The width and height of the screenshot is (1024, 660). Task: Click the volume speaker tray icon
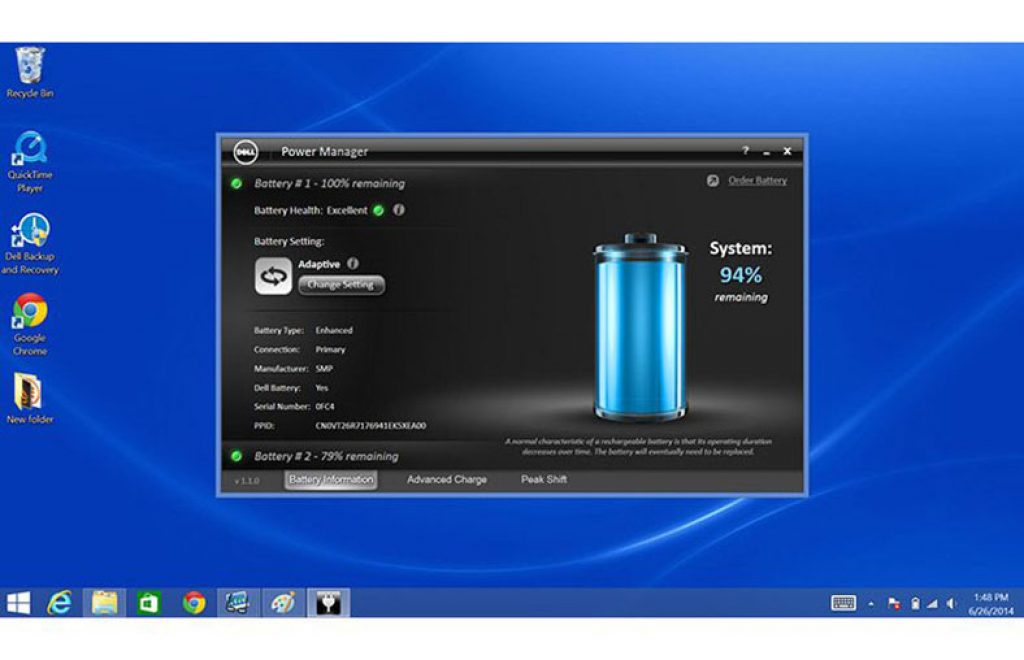(x=951, y=604)
